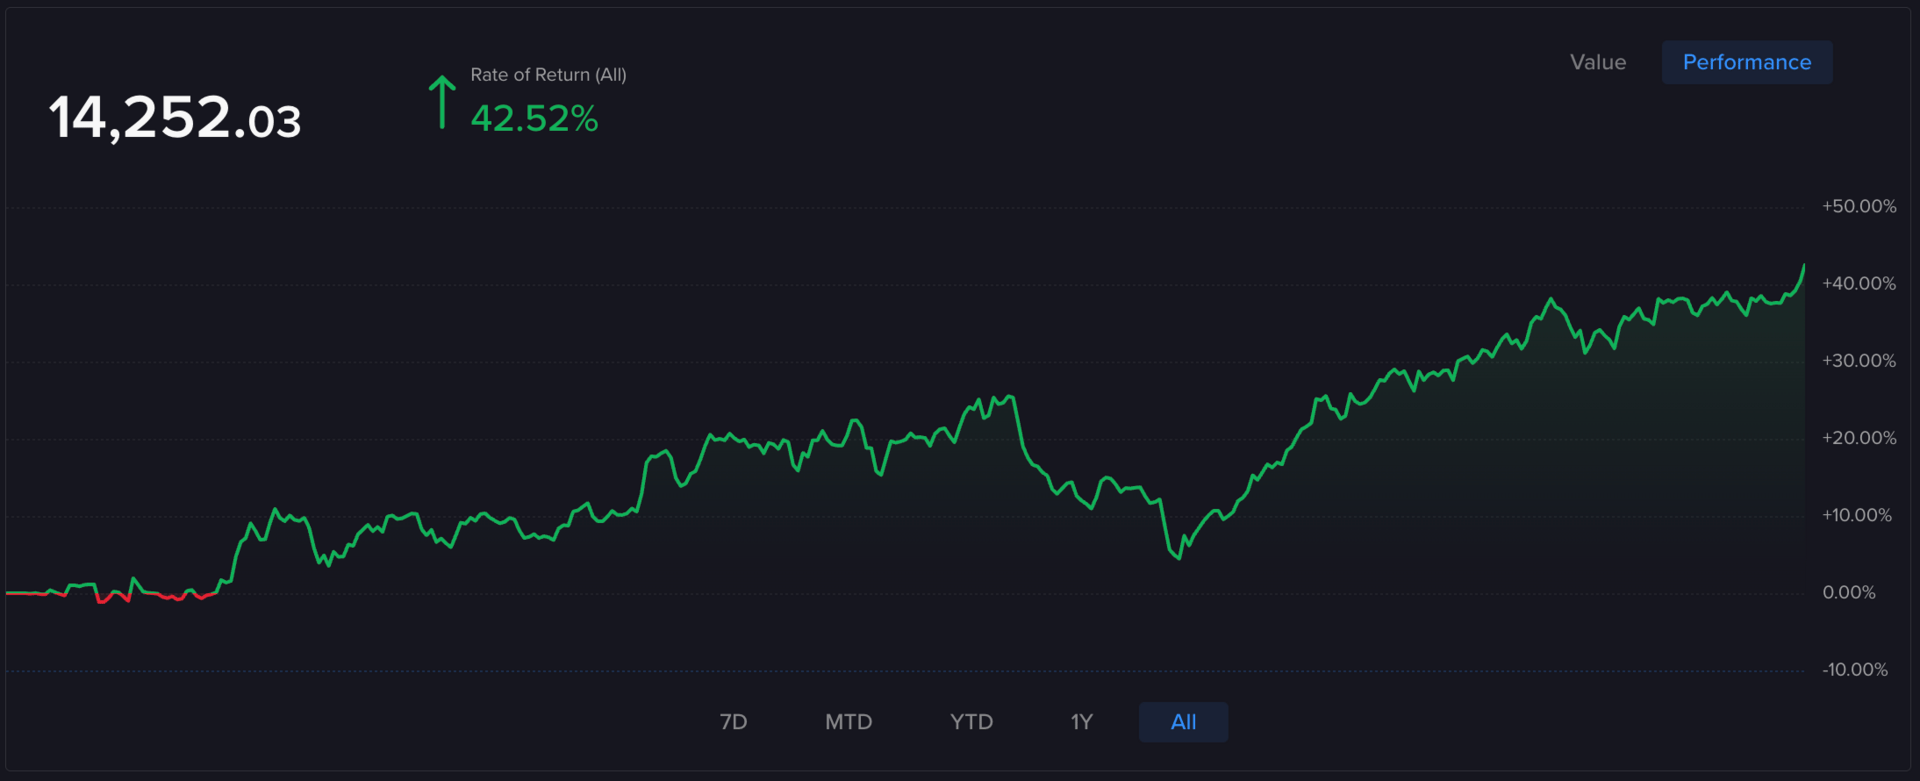Select the 1Y time range
The width and height of the screenshot is (1920, 781).
pos(1081,722)
